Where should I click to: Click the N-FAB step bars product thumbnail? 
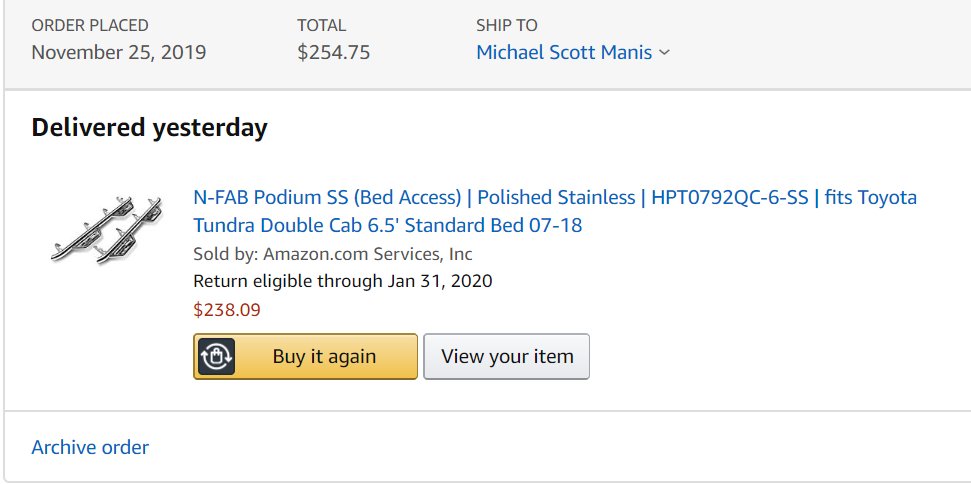(x=106, y=228)
